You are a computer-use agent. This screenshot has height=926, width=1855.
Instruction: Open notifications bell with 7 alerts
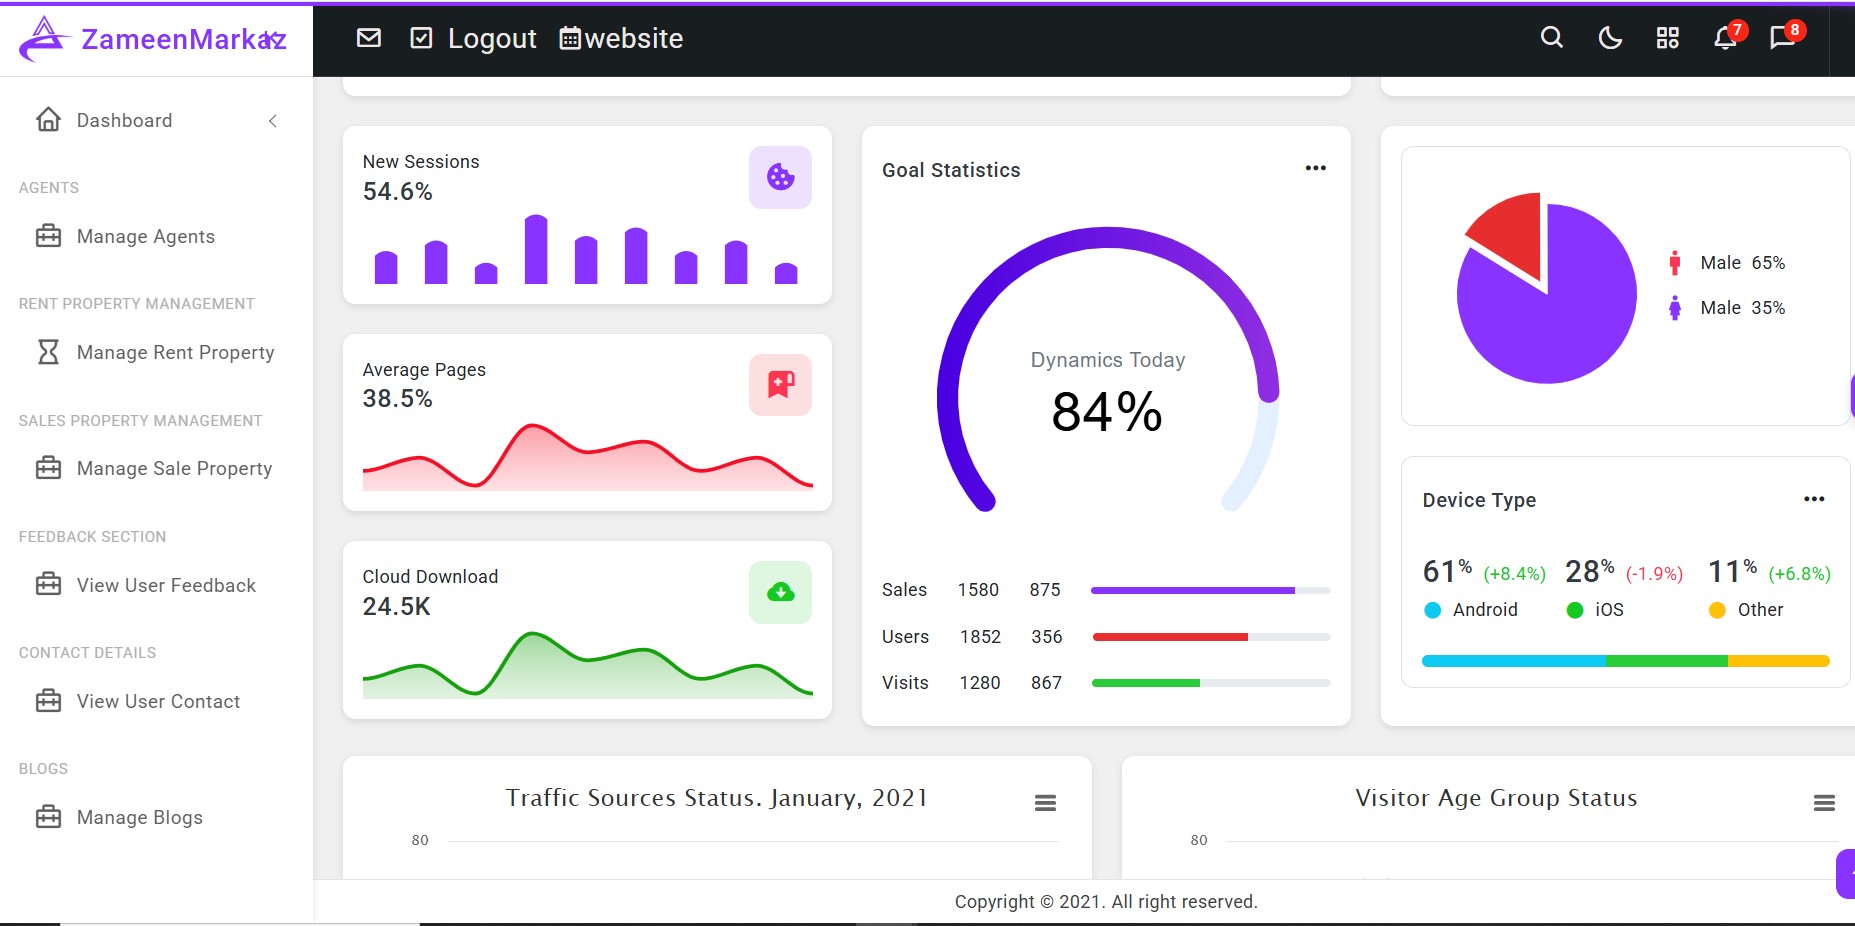pos(1725,38)
